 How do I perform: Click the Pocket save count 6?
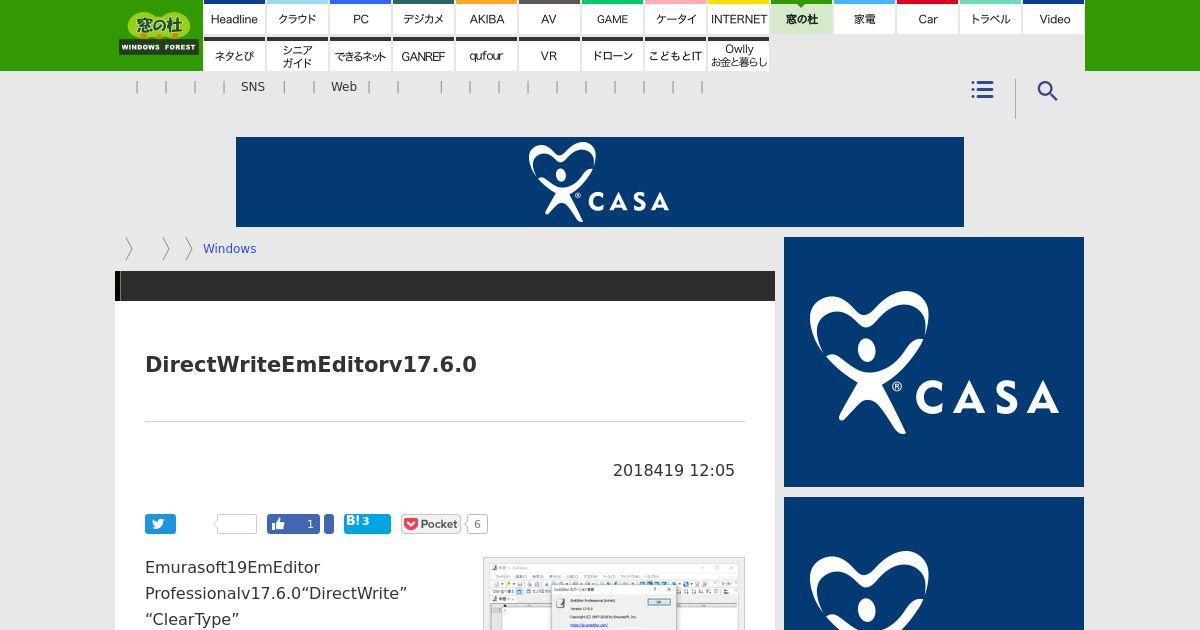(x=477, y=524)
